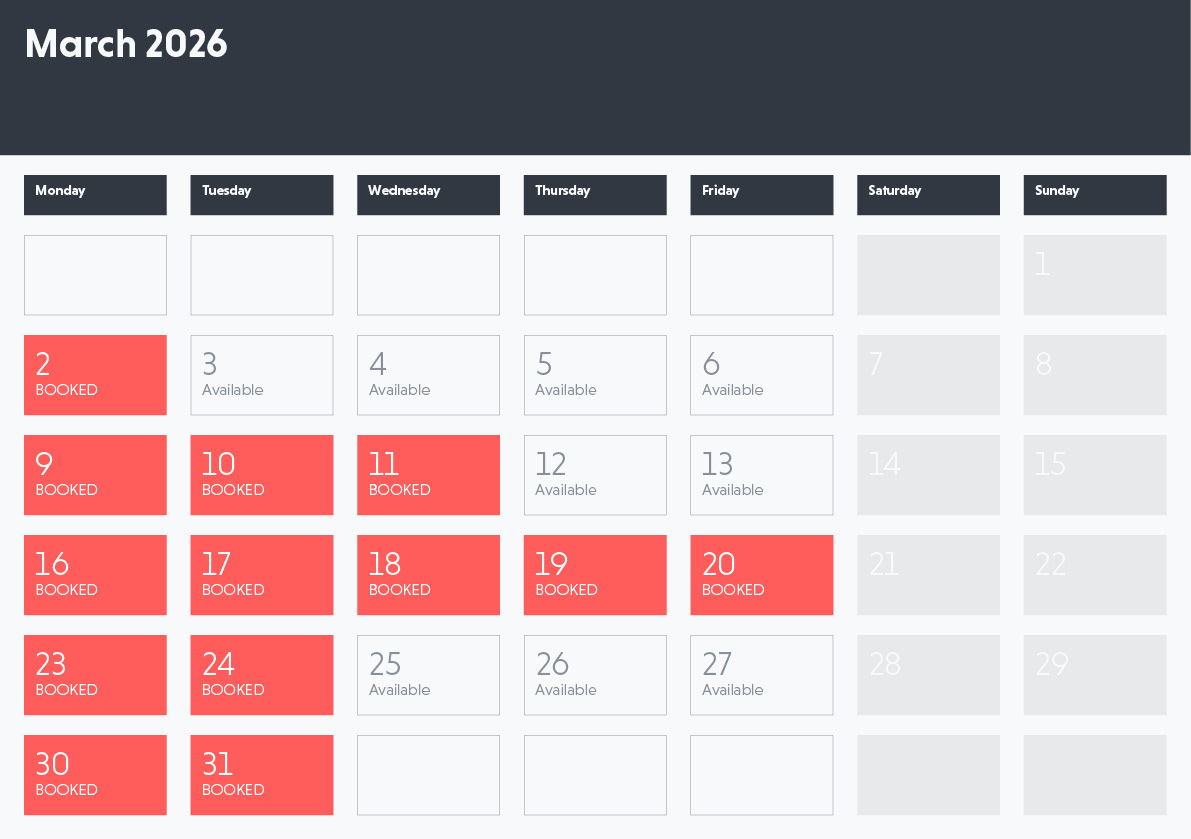Open booked Tuesday March 10
1191x839 pixels.
tap(261, 475)
